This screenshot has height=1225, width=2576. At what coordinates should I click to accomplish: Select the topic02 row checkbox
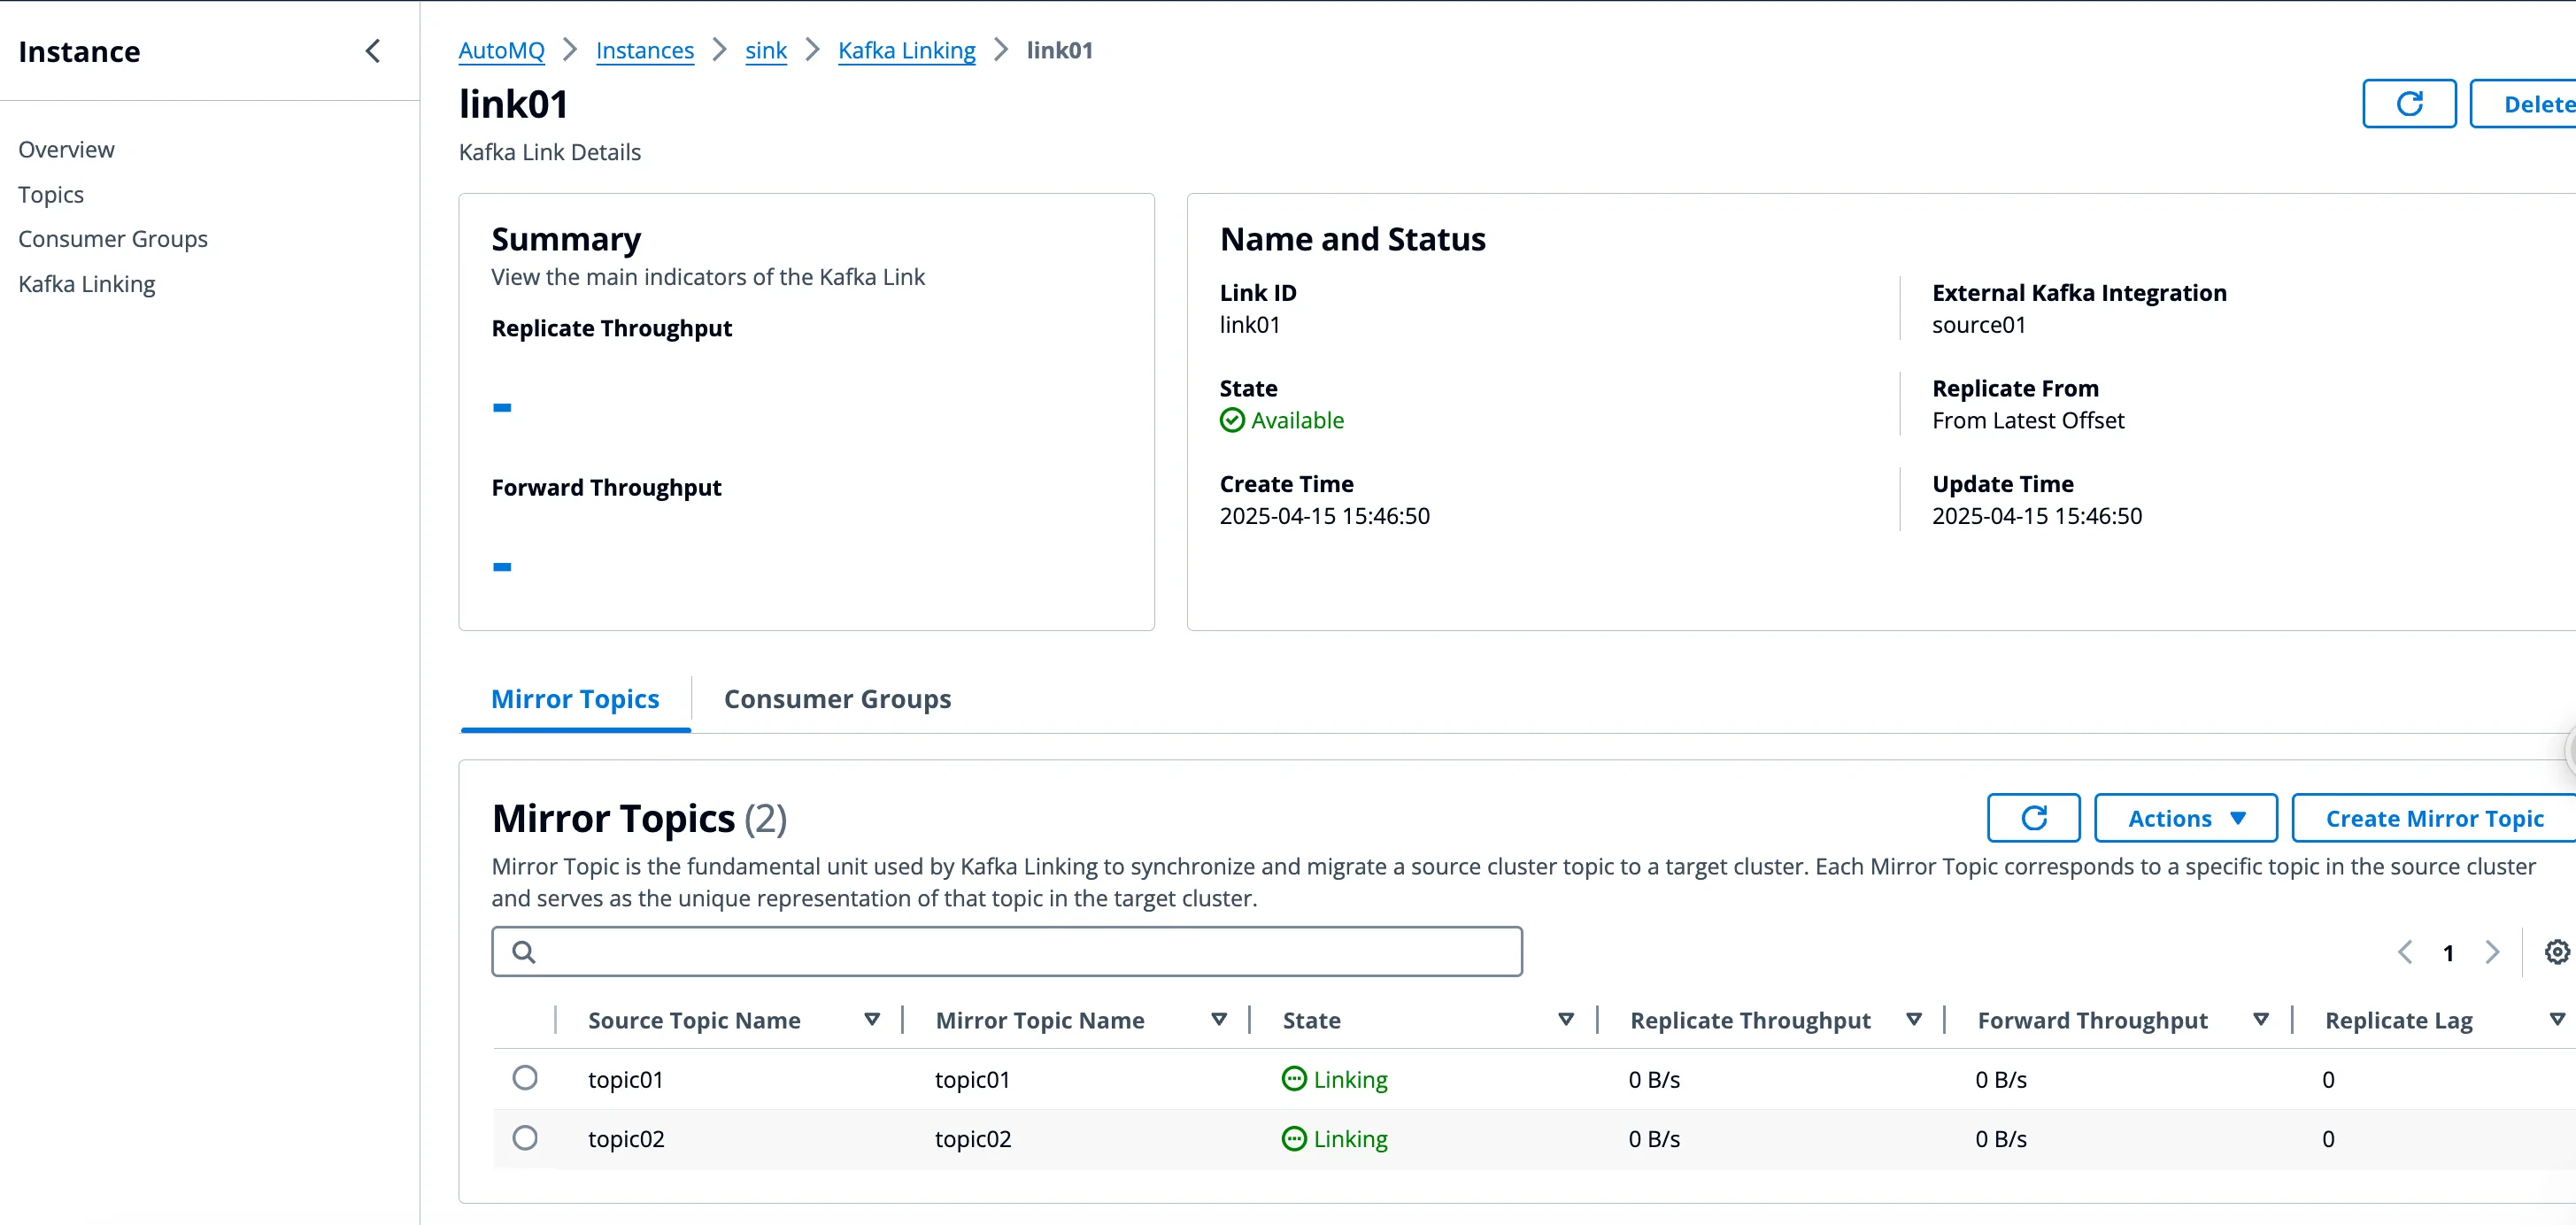click(526, 1137)
